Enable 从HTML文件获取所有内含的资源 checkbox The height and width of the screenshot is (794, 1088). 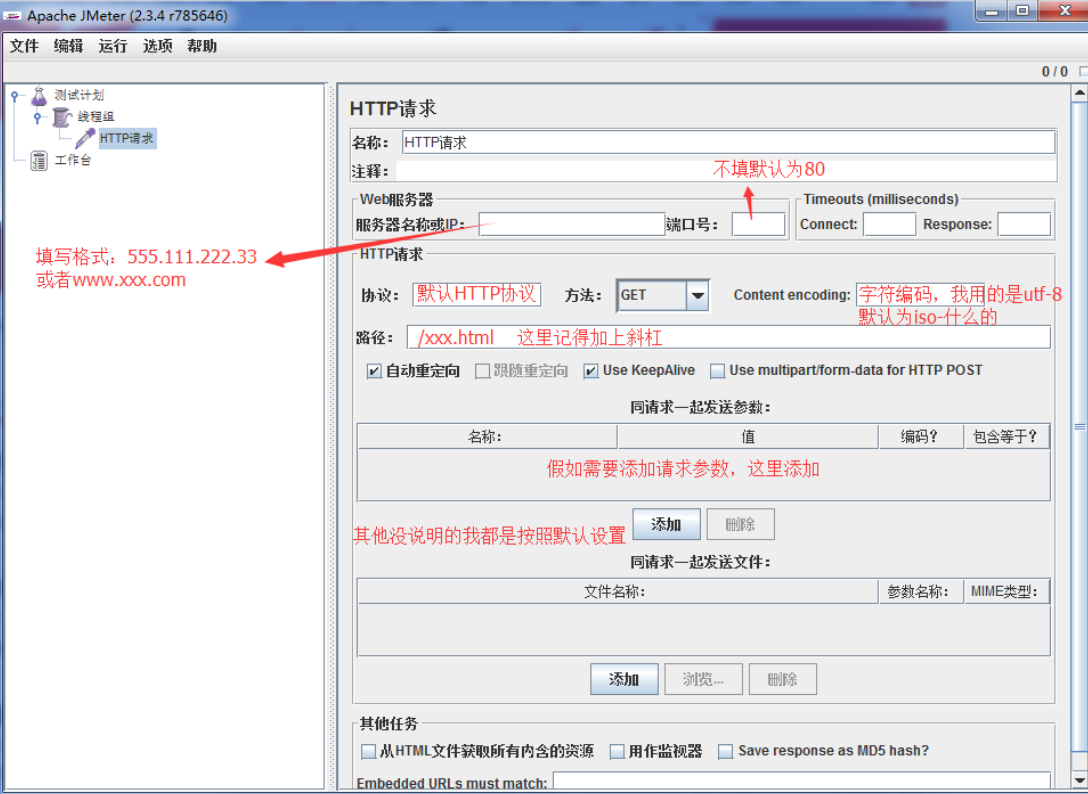[368, 751]
